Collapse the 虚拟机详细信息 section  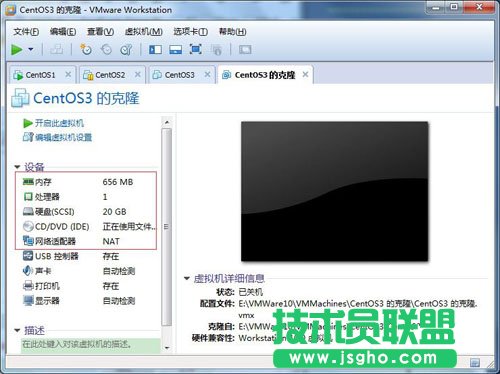click(x=187, y=278)
